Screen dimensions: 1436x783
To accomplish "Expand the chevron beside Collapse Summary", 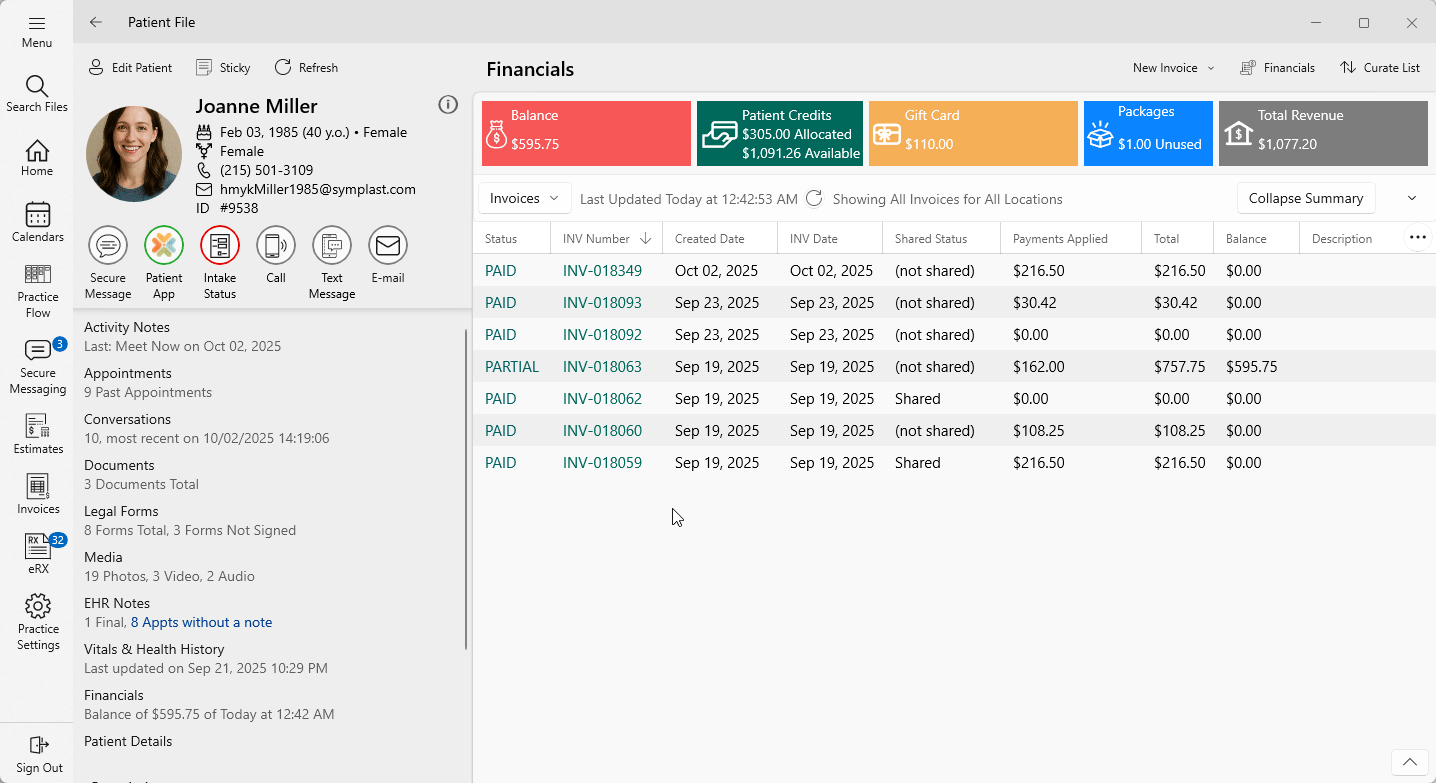I will [1412, 198].
